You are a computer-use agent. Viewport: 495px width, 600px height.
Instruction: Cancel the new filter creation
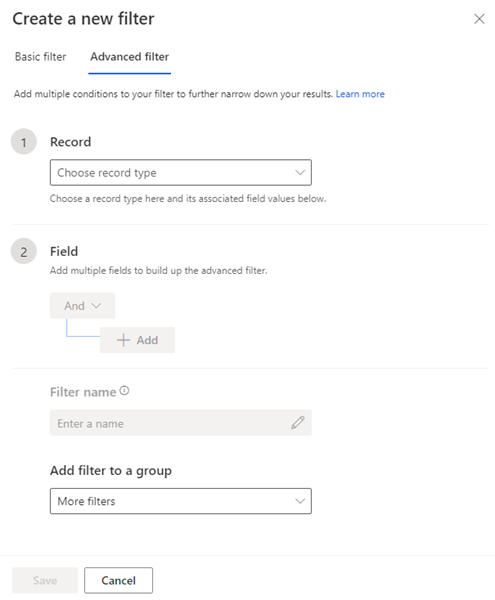[119, 580]
